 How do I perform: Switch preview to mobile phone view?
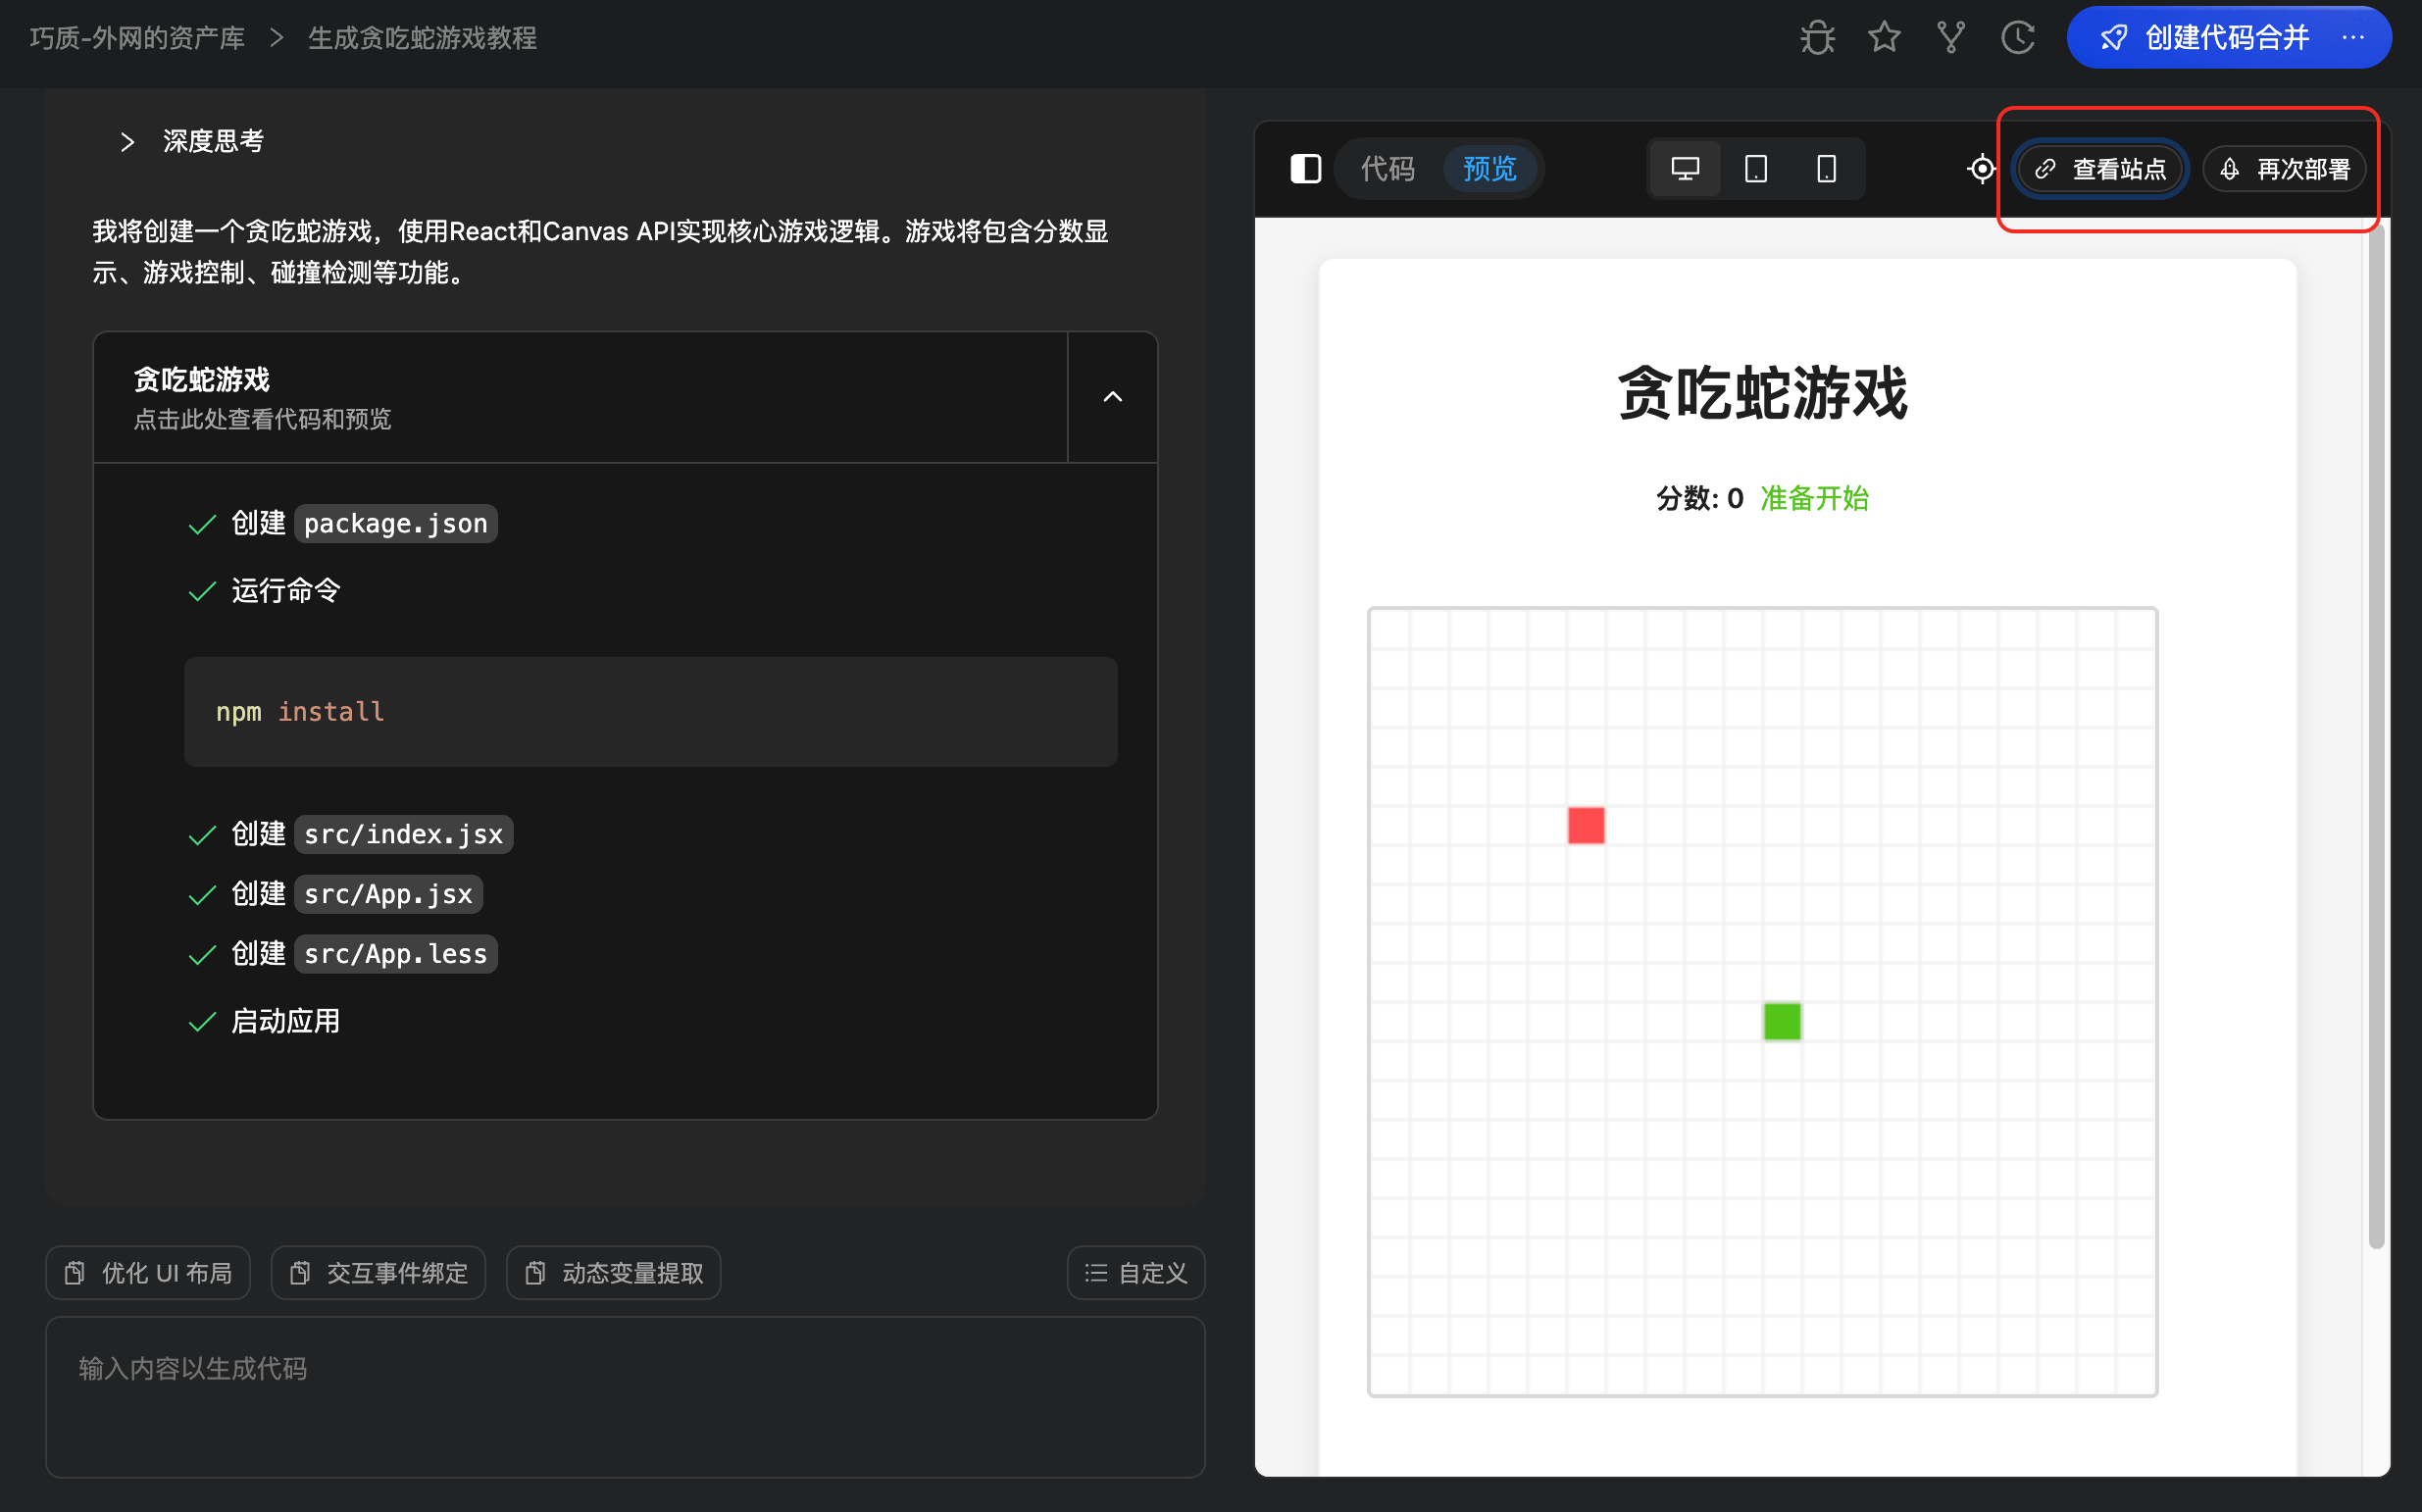coord(1825,169)
